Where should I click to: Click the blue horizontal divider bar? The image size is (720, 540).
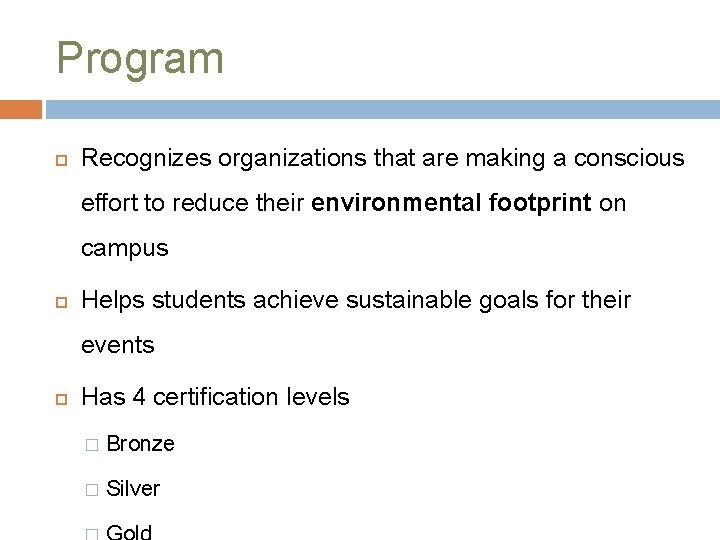coord(383,109)
